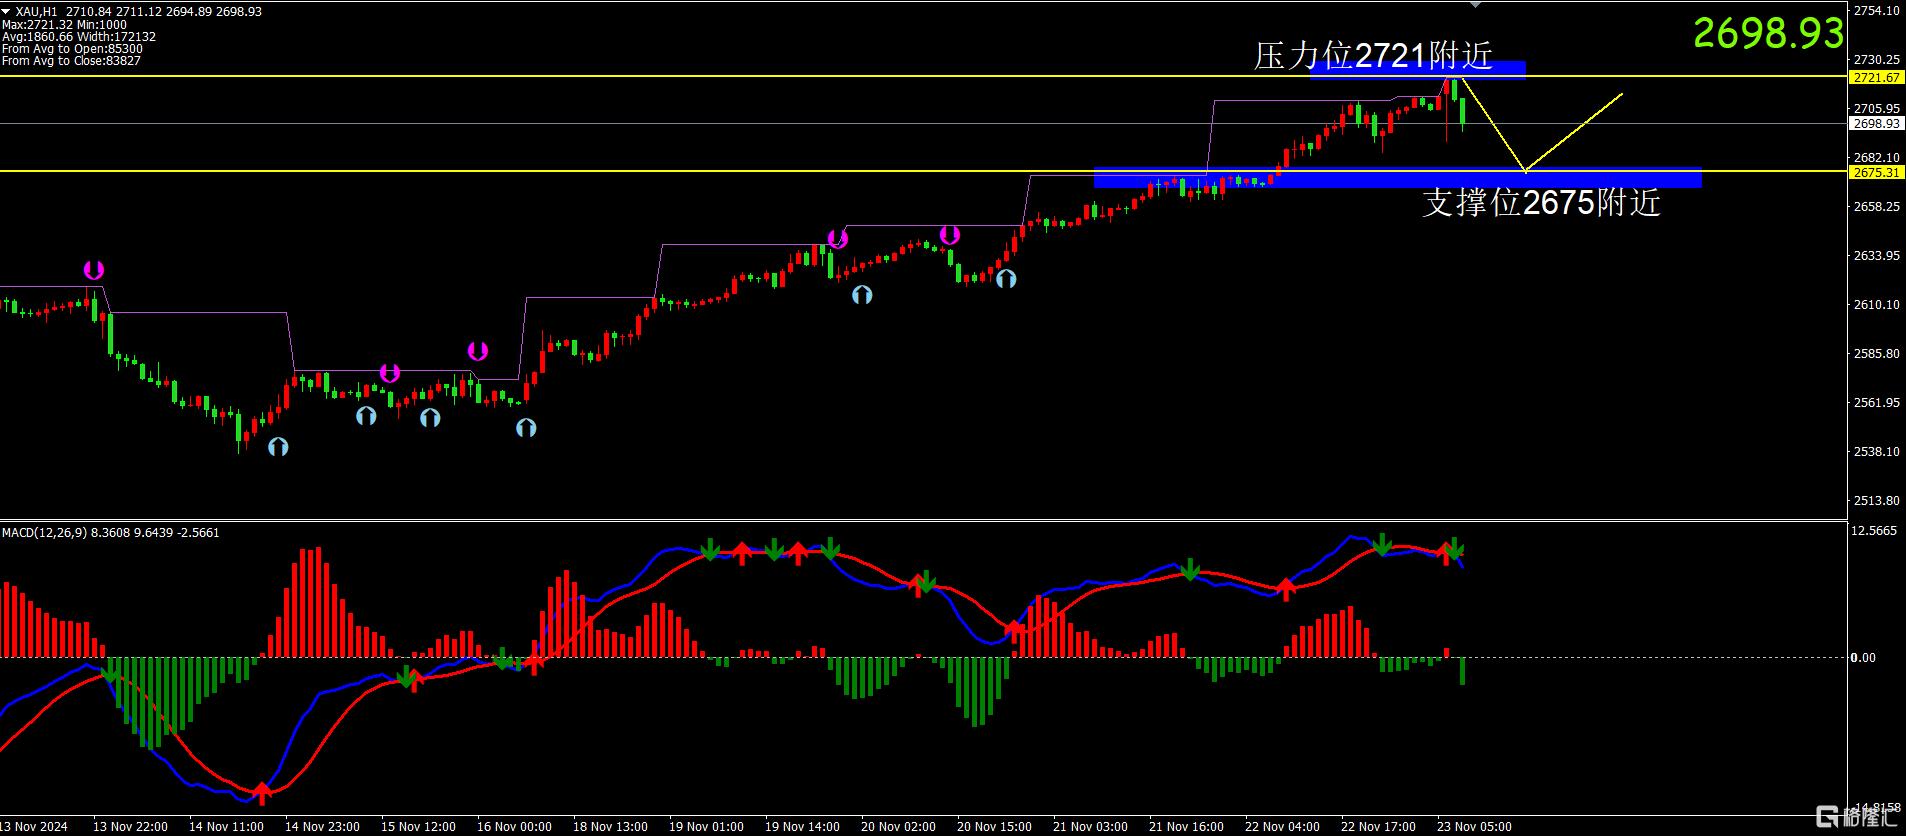Click the 21 Nov 16:00 time axis label

[x=1186, y=827]
